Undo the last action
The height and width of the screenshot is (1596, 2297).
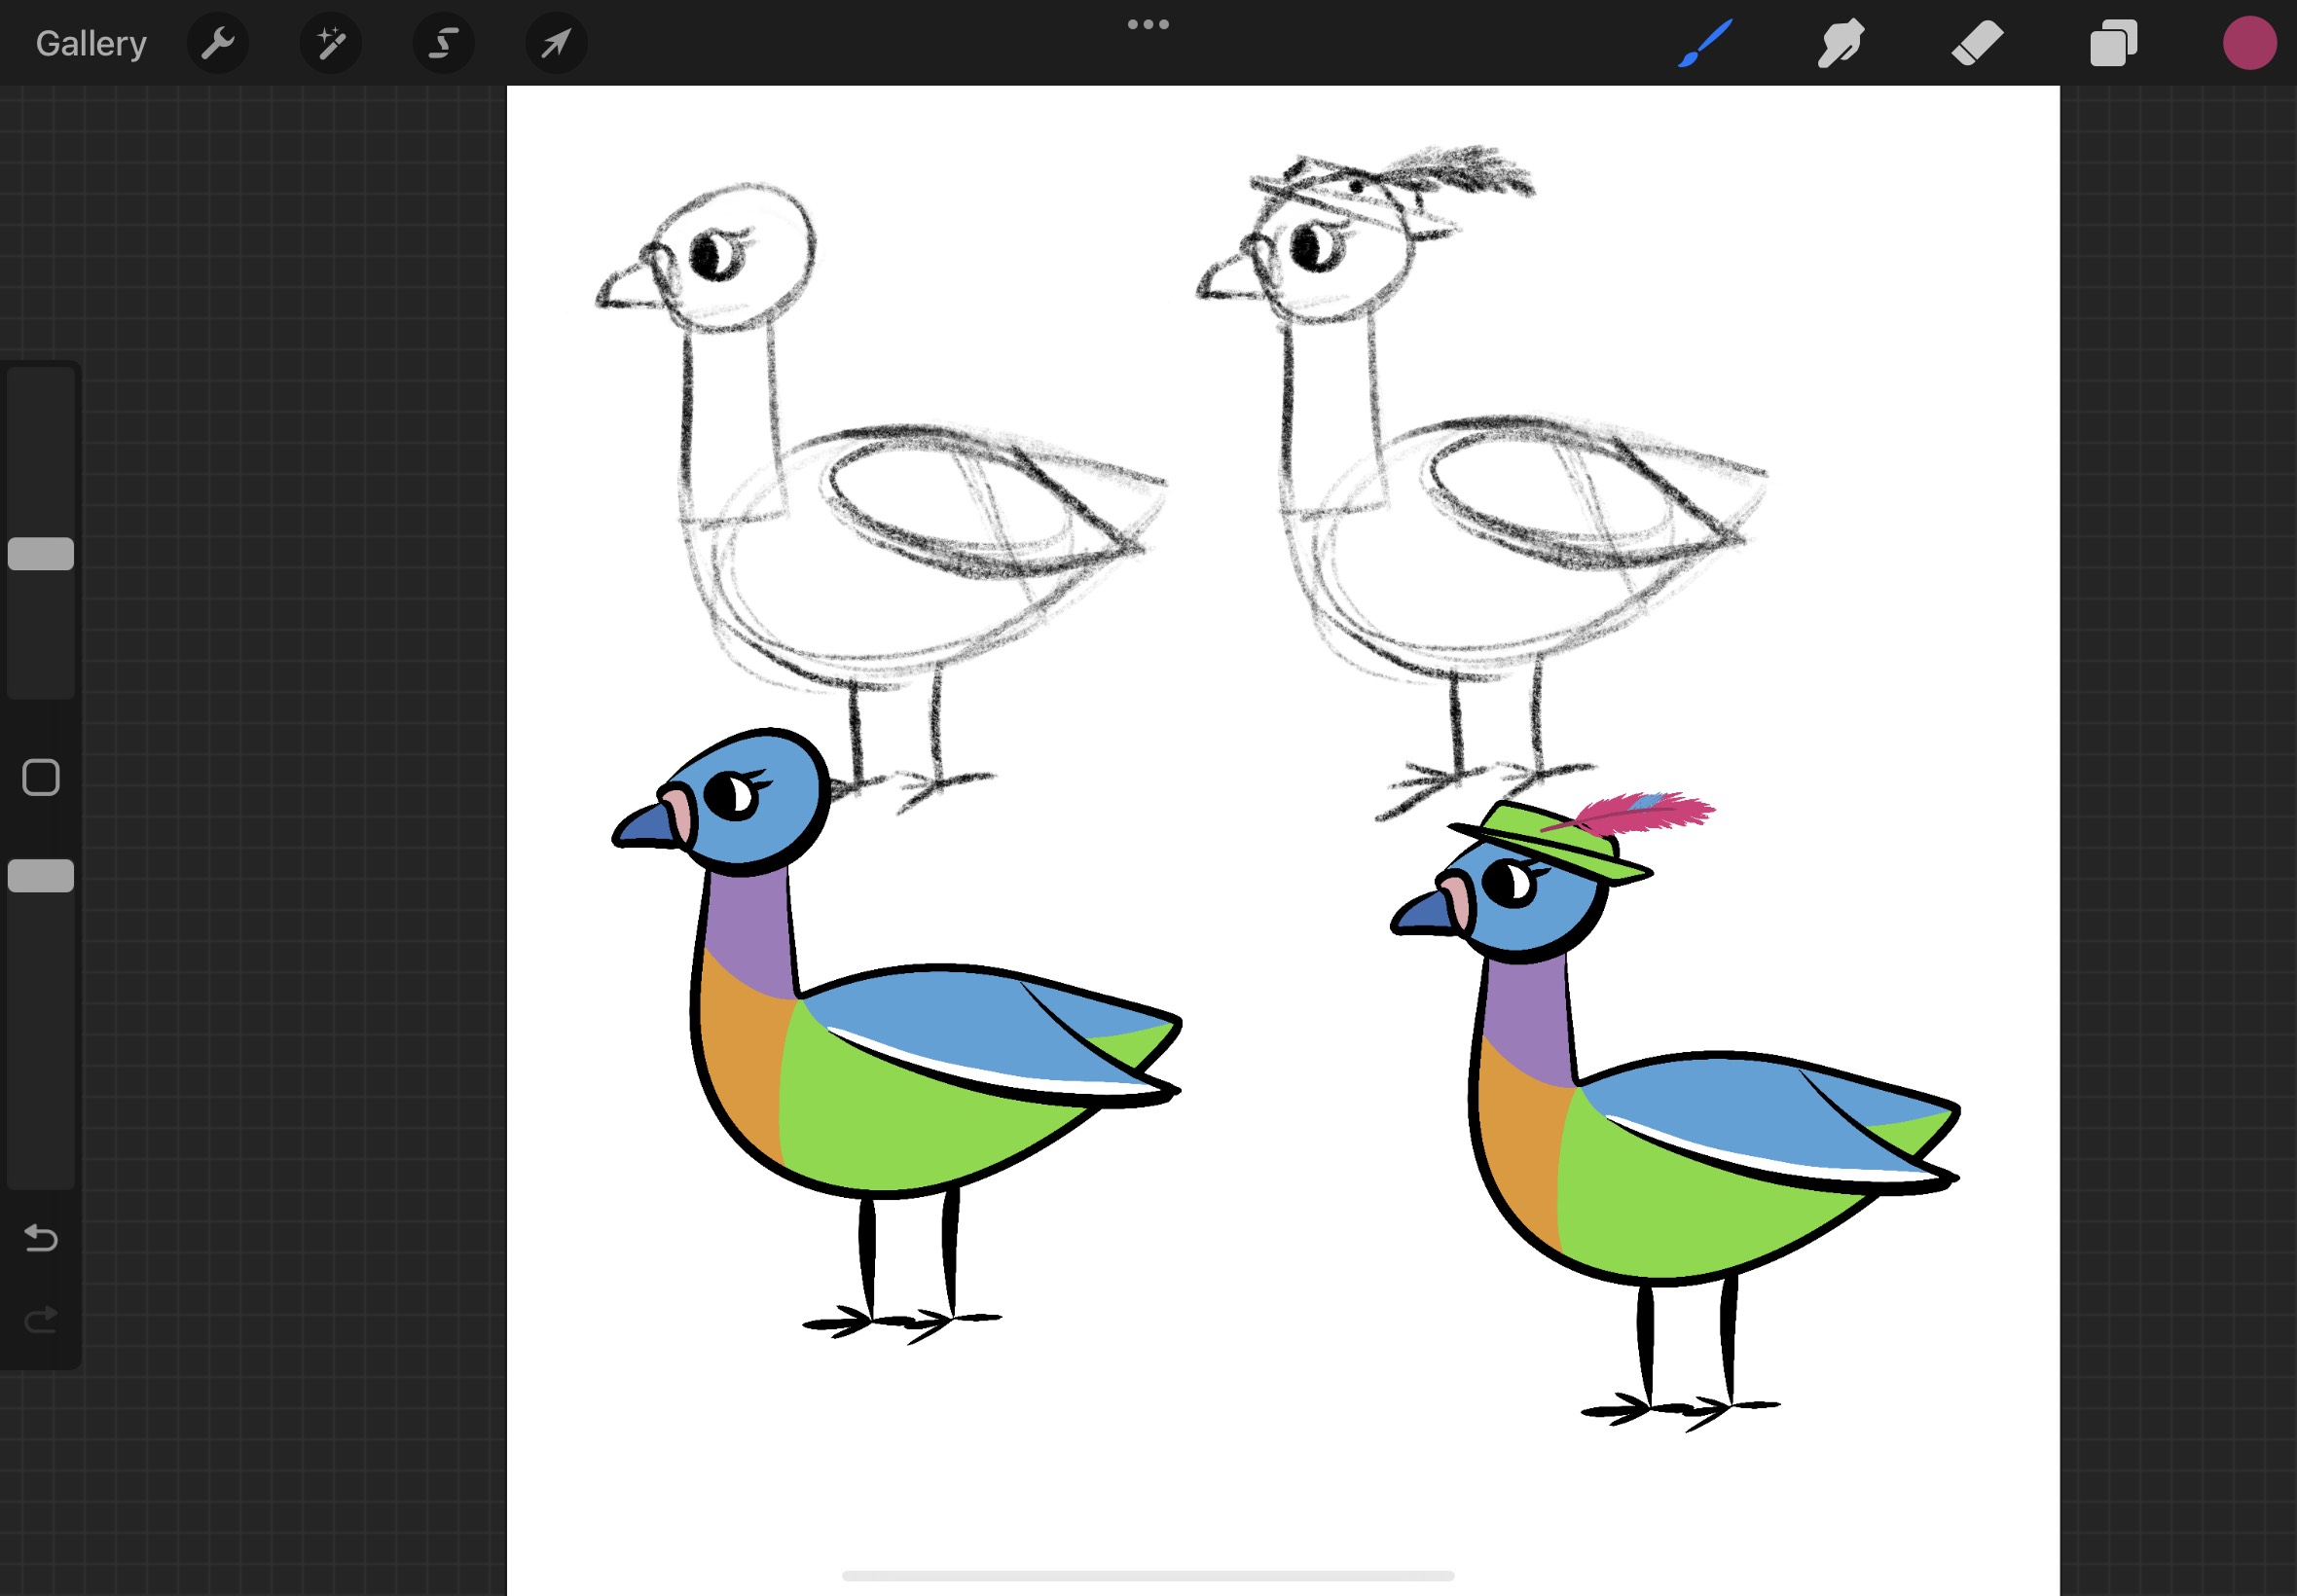pyautogui.click(x=41, y=1238)
